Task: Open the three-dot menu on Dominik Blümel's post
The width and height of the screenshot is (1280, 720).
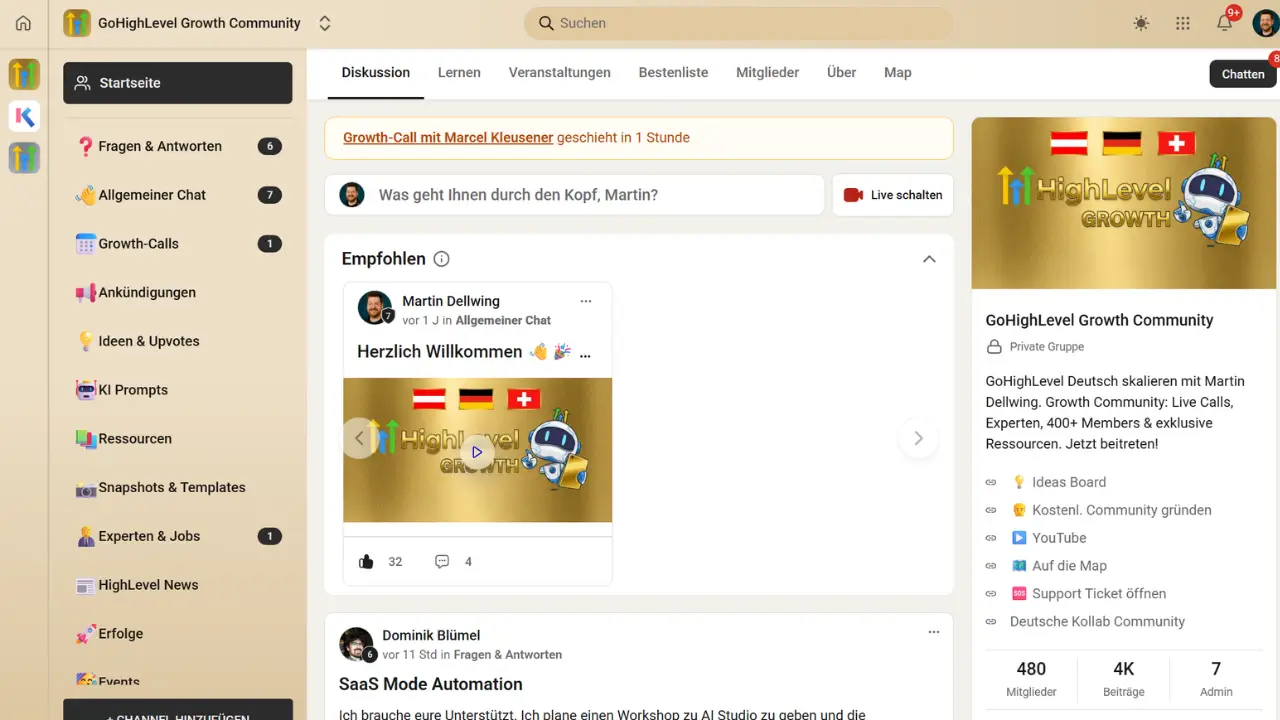Action: pos(934,632)
